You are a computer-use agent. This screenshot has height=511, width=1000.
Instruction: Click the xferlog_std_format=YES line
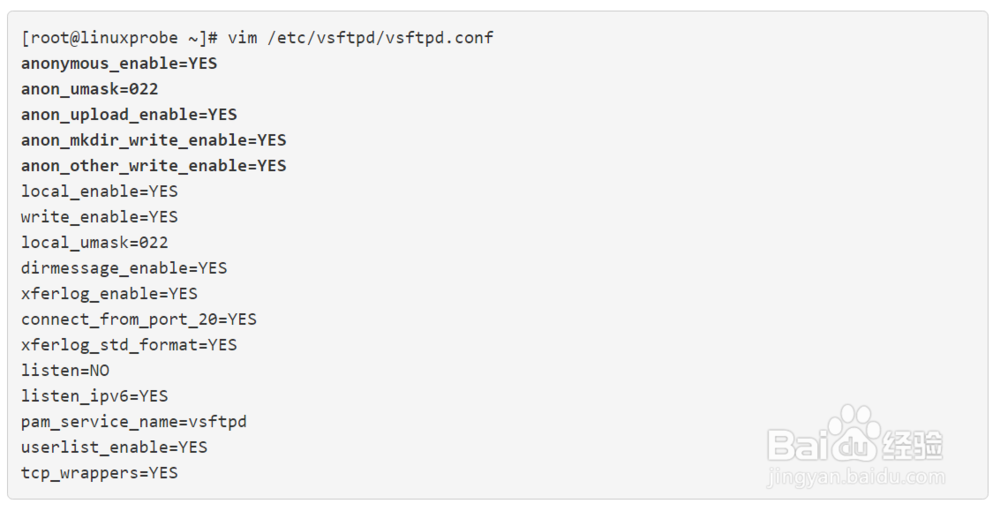pos(129,345)
